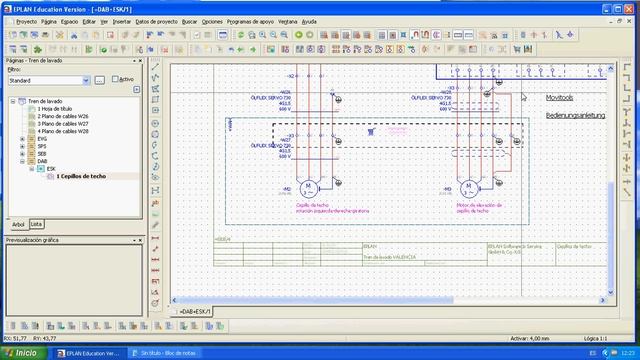Click the small arrow button below Activo
This screenshot has height=360, width=640.
(136, 89)
